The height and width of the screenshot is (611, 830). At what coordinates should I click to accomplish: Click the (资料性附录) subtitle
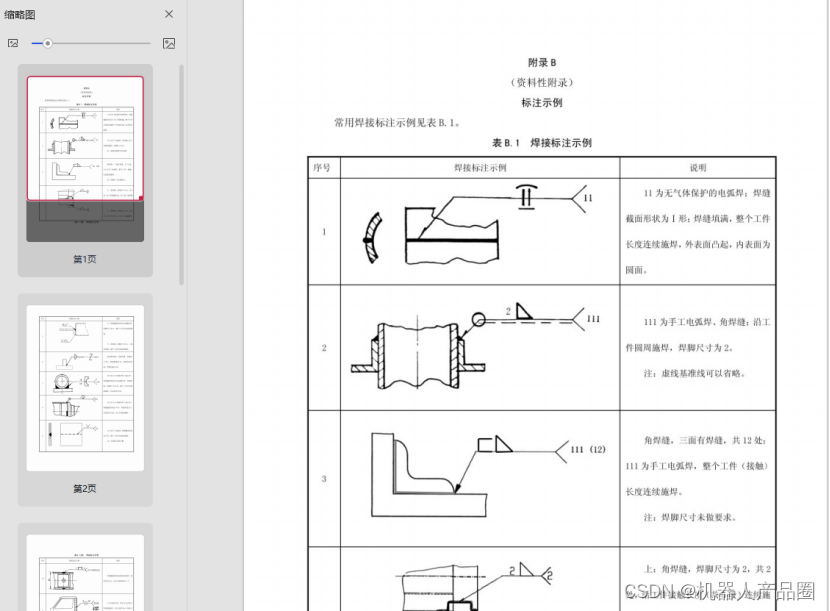542,83
